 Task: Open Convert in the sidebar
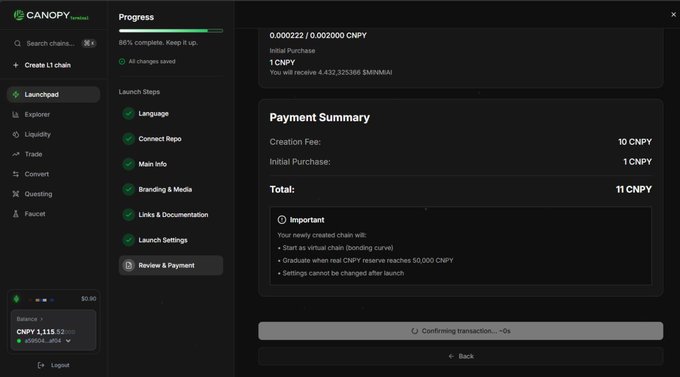pyautogui.click(x=36, y=174)
